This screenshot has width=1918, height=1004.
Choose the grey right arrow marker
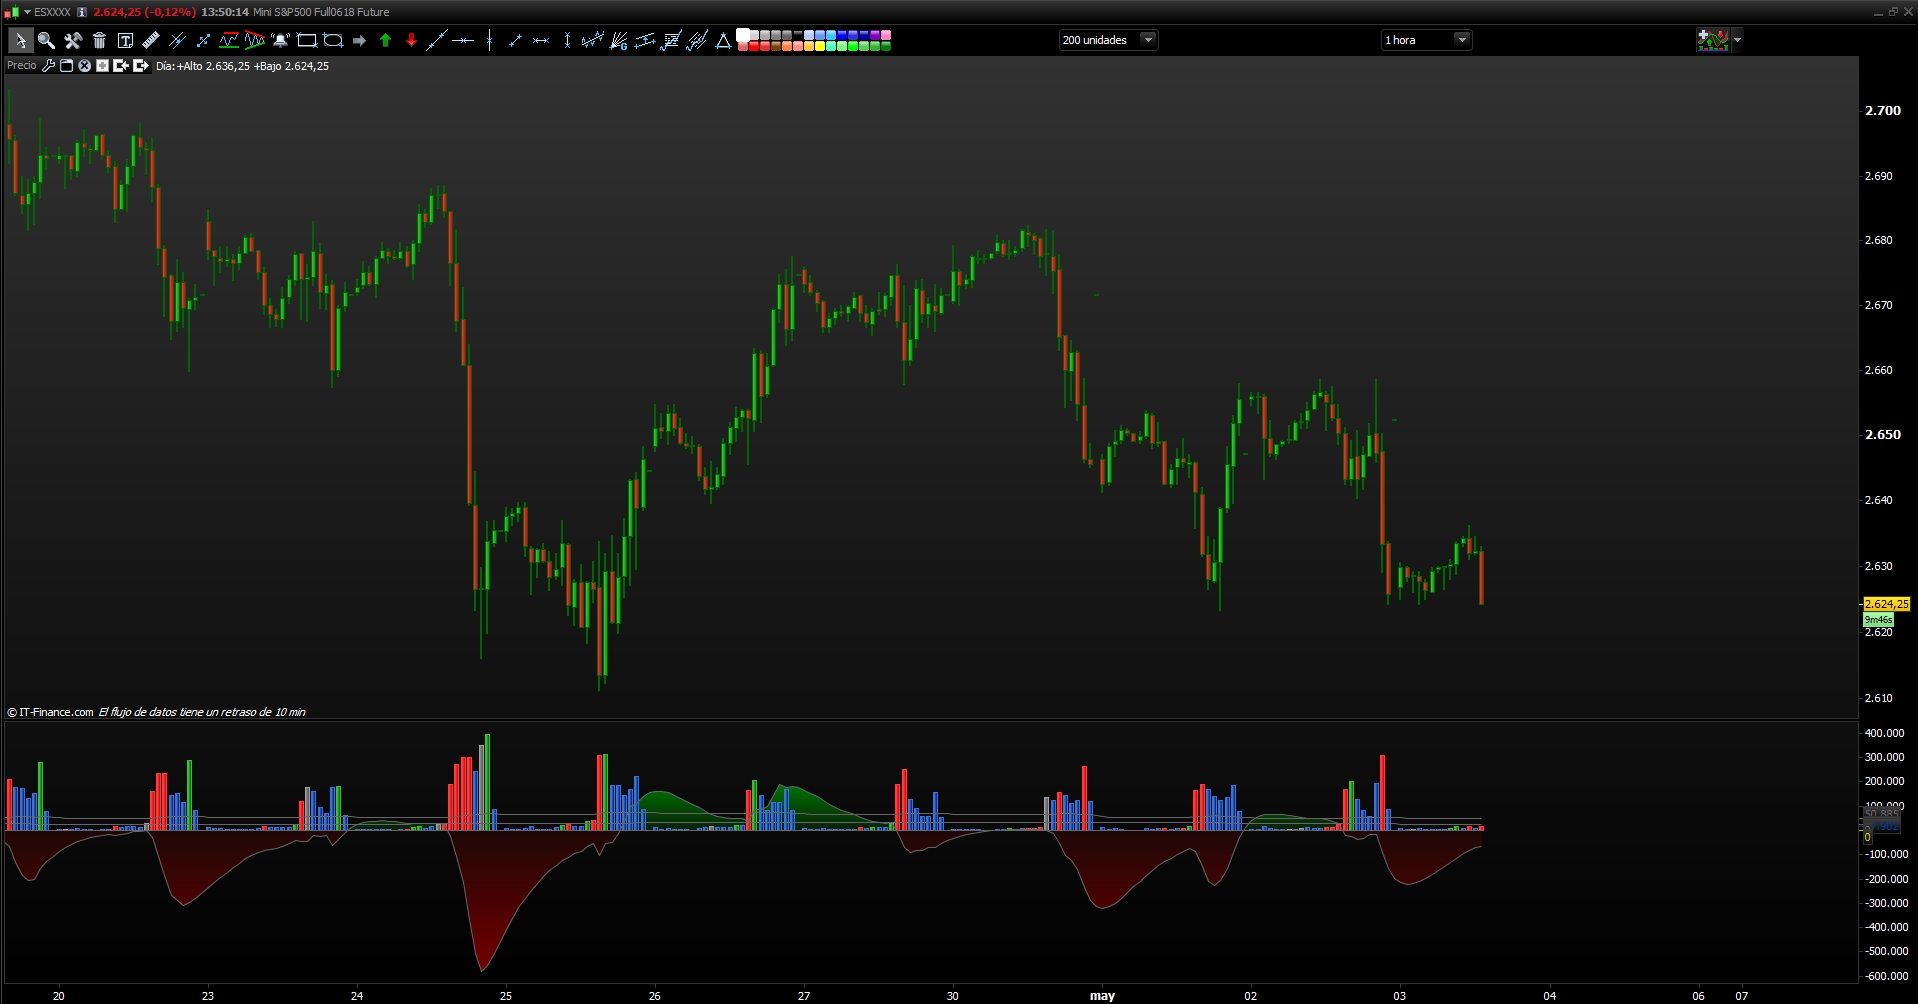click(x=359, y=41)
